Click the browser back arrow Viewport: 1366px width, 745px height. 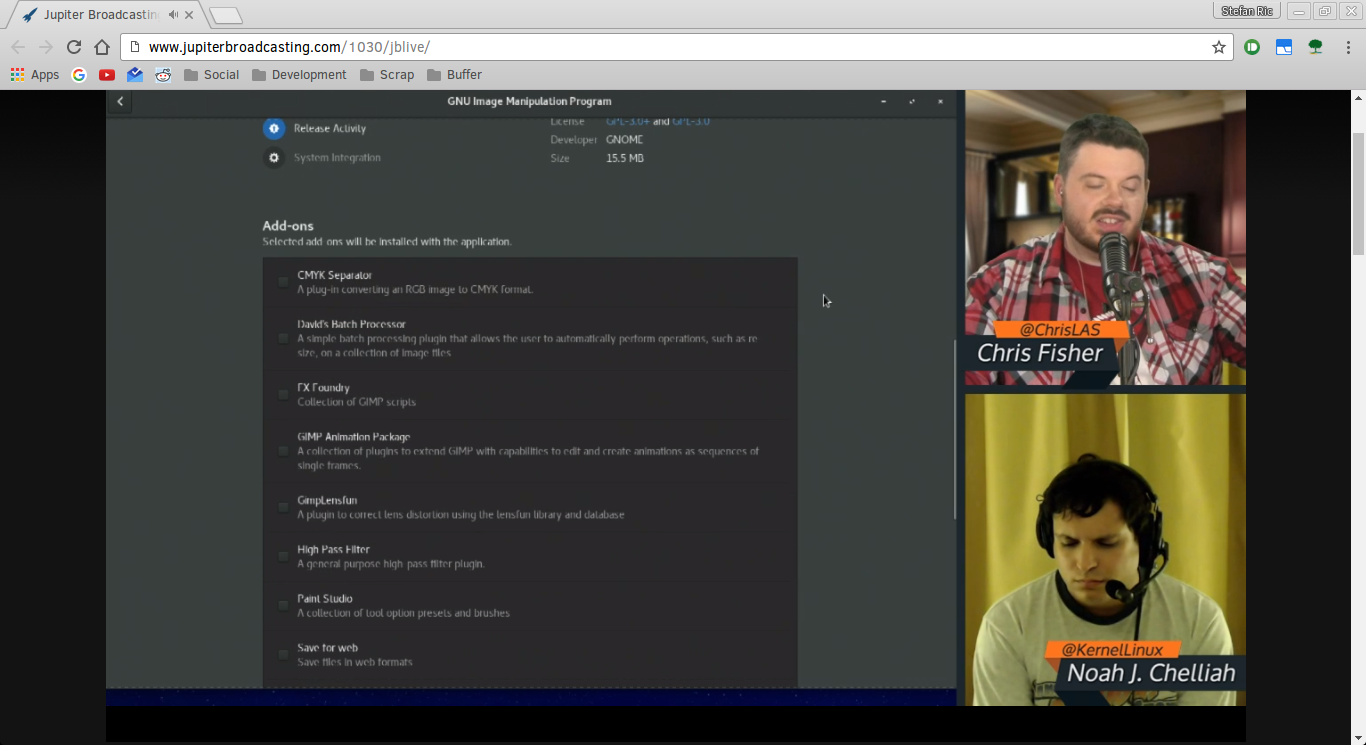click(17, 47)
